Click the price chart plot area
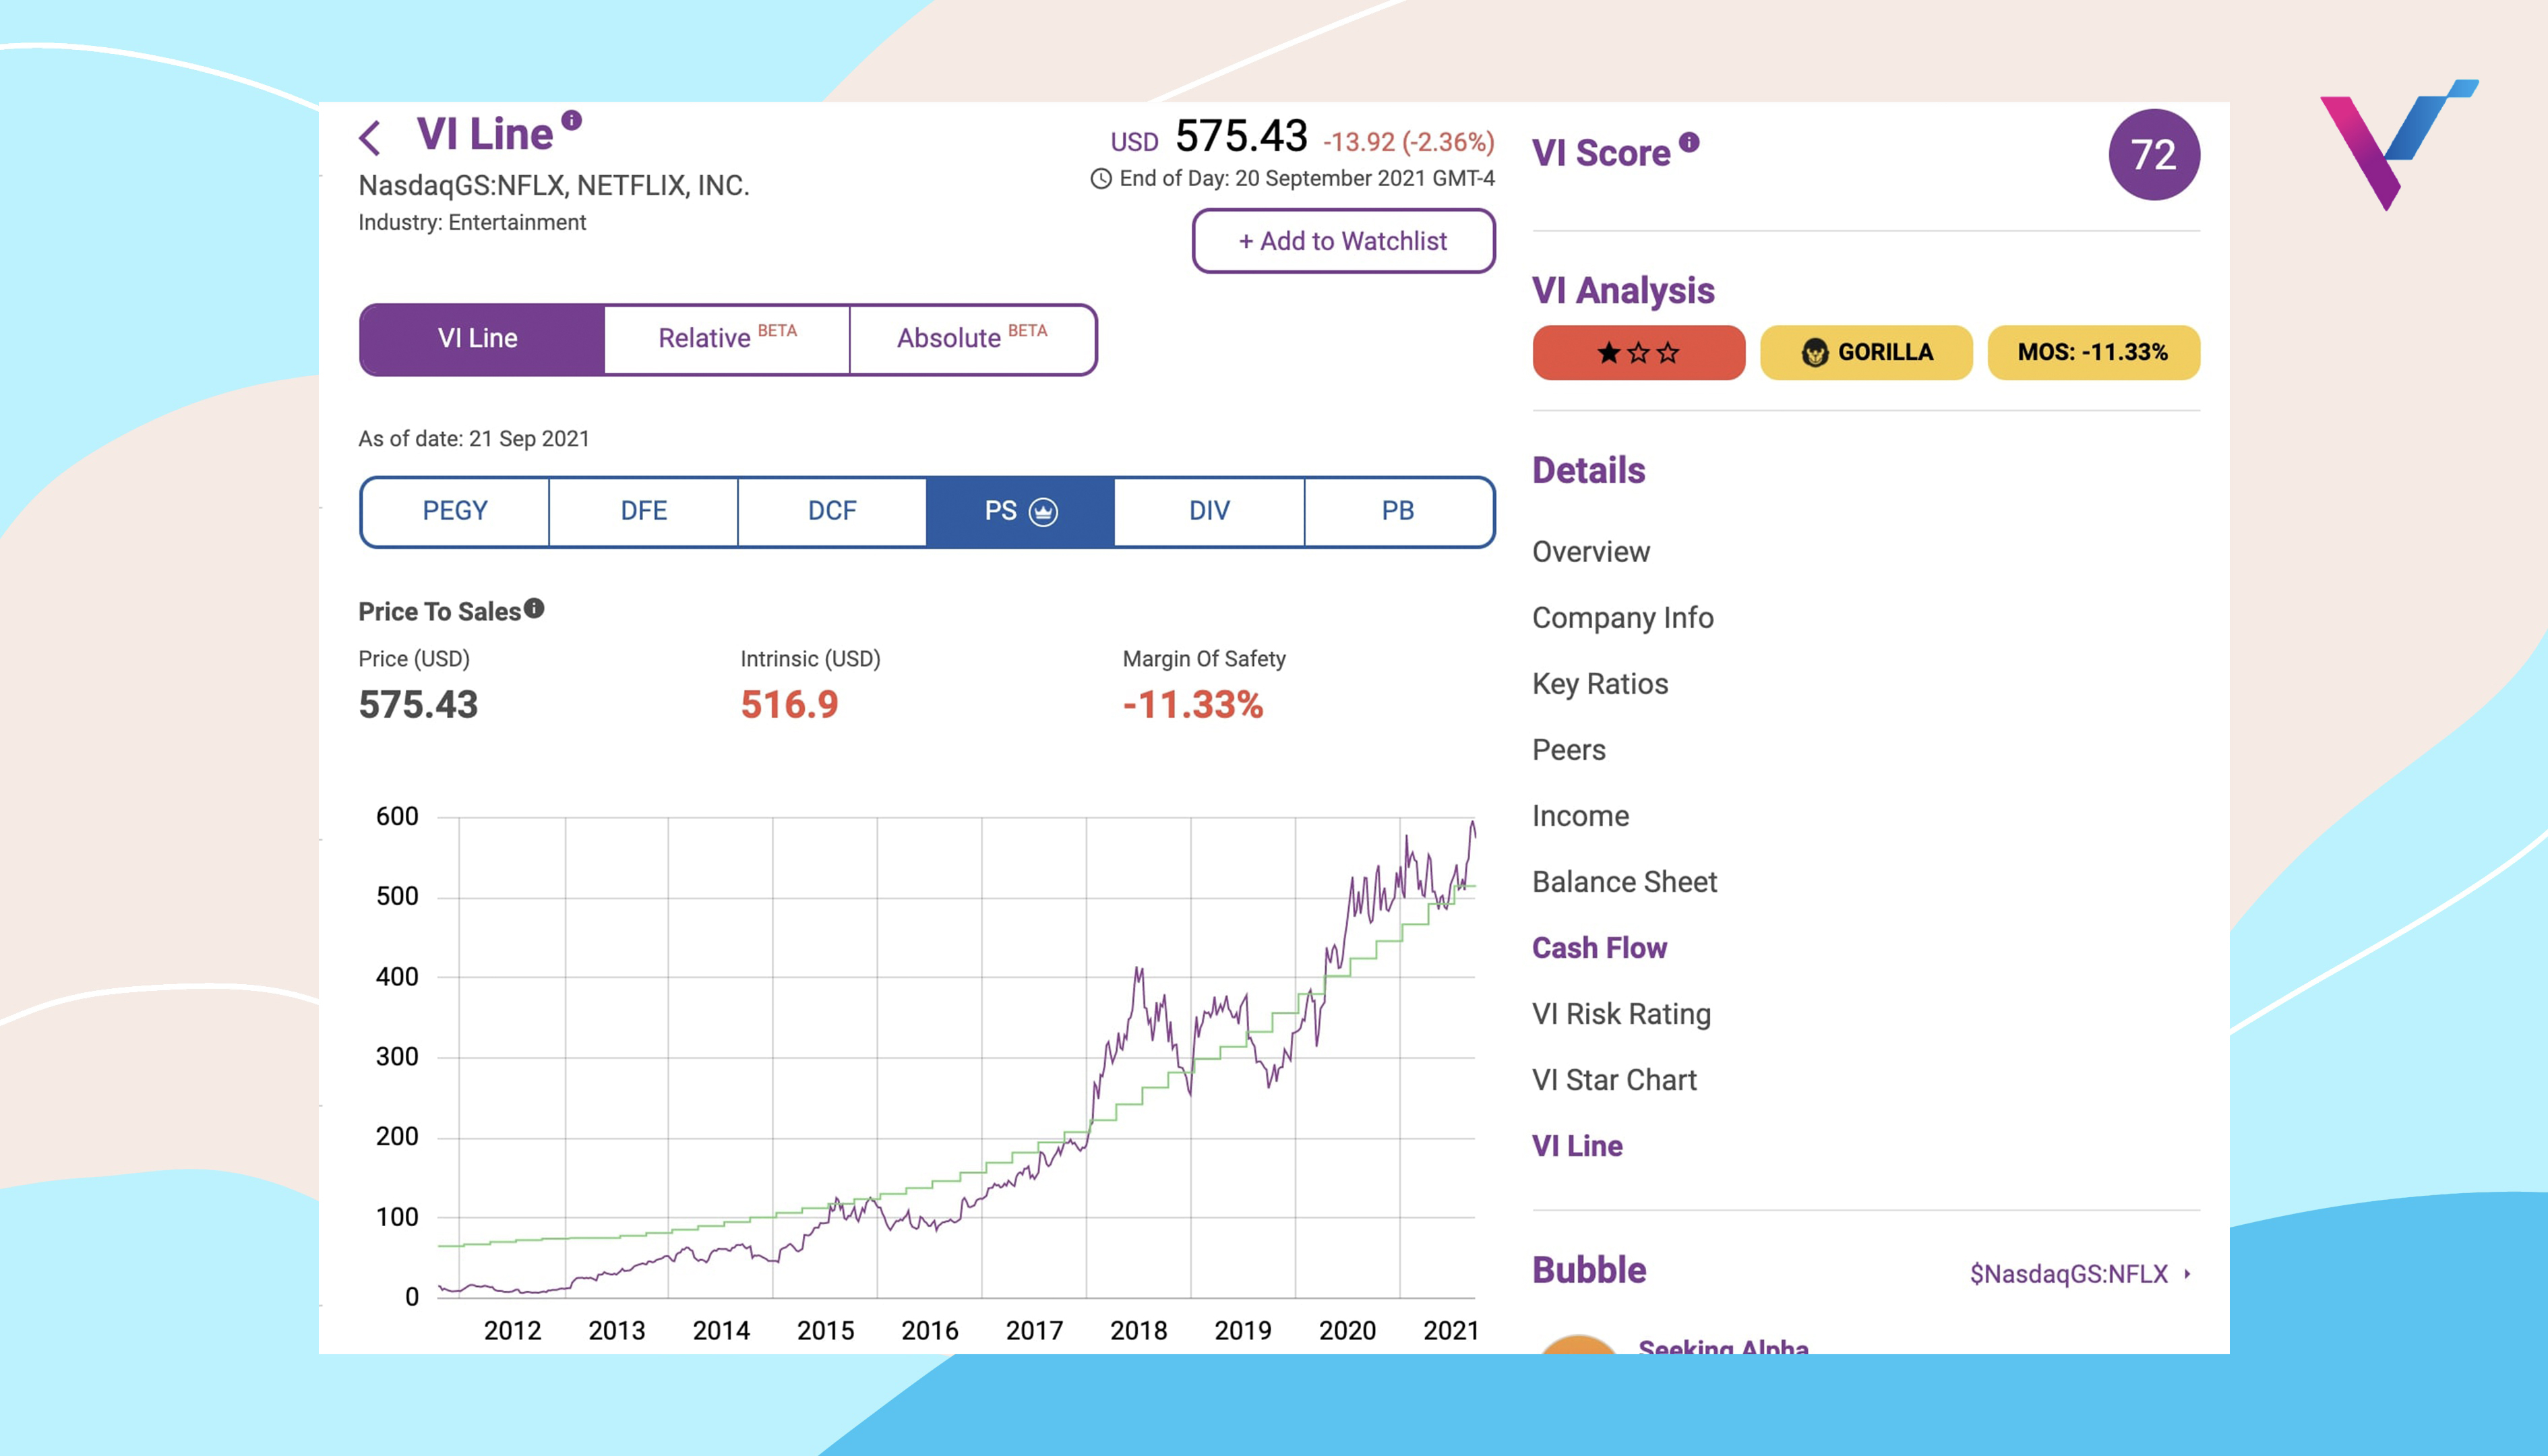This screenshot has height=1456, width=2548. [956, 1058]
